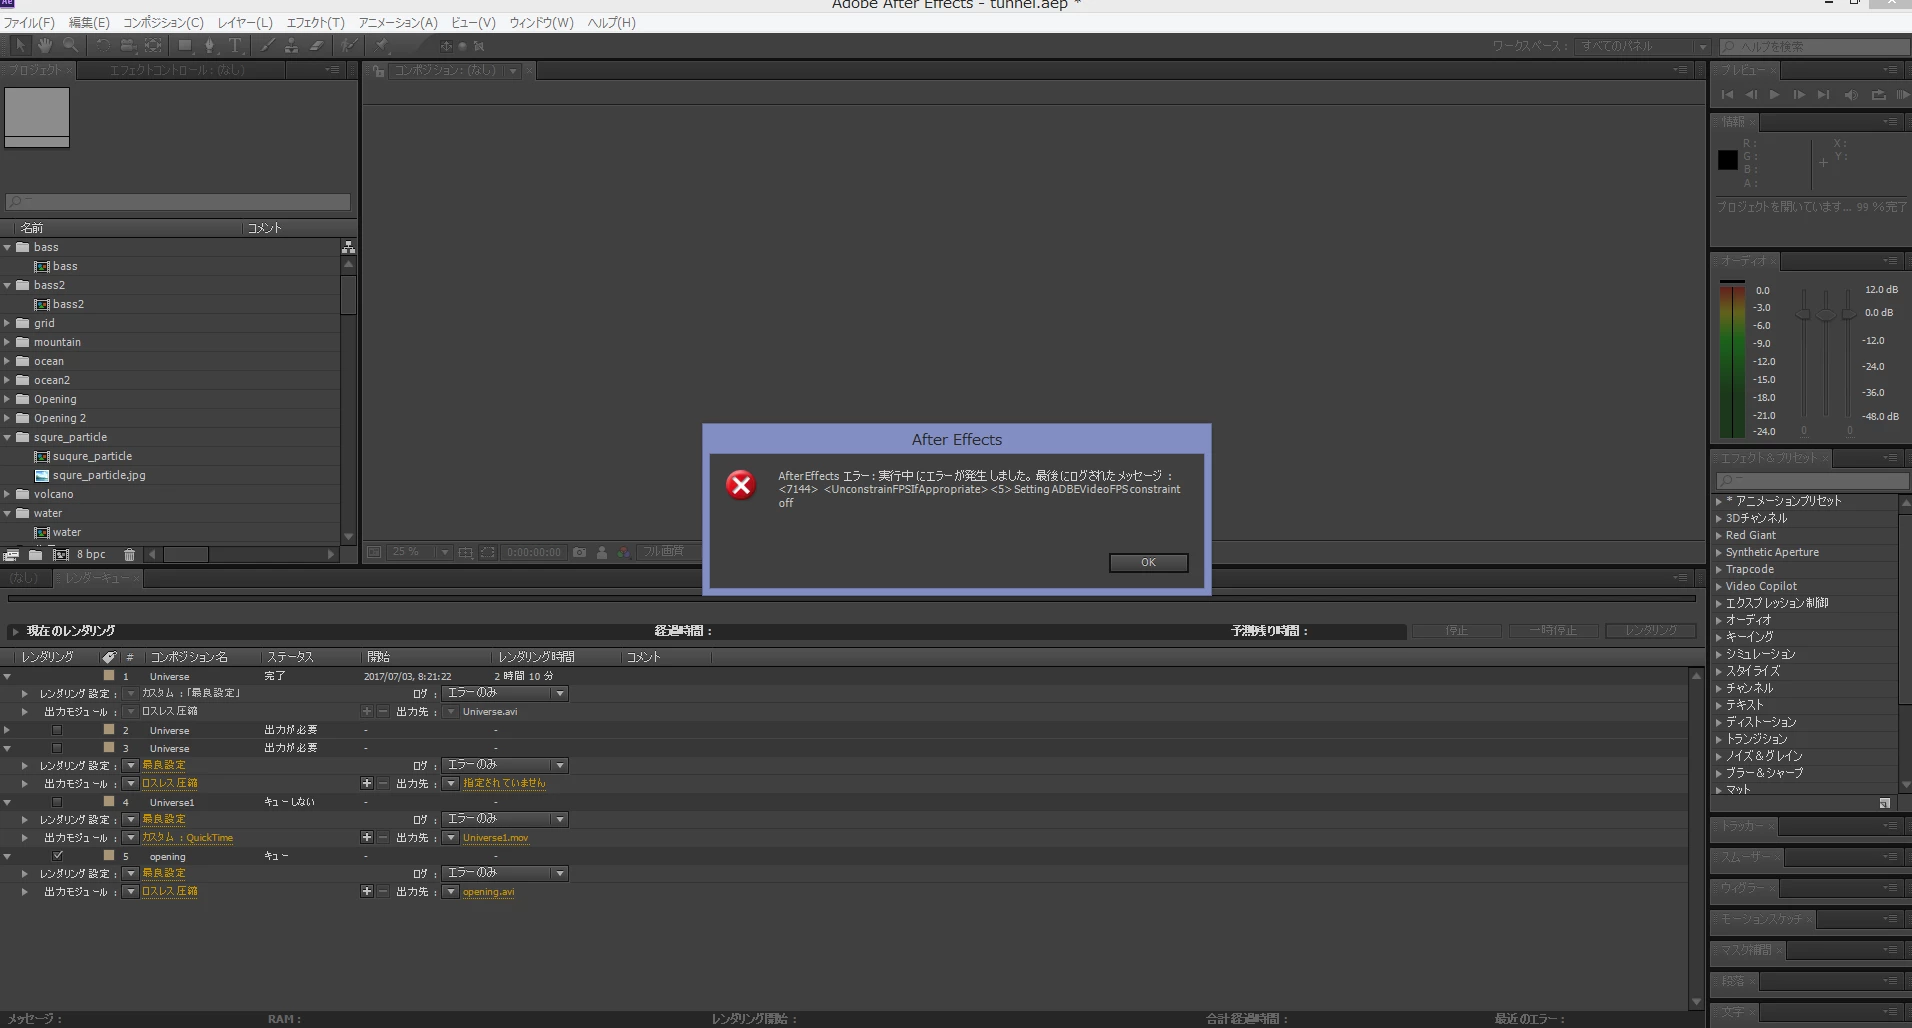Viewport: 1912px width, 1028px height.
Task: Expand the grid folder
Action: [8, 323]
